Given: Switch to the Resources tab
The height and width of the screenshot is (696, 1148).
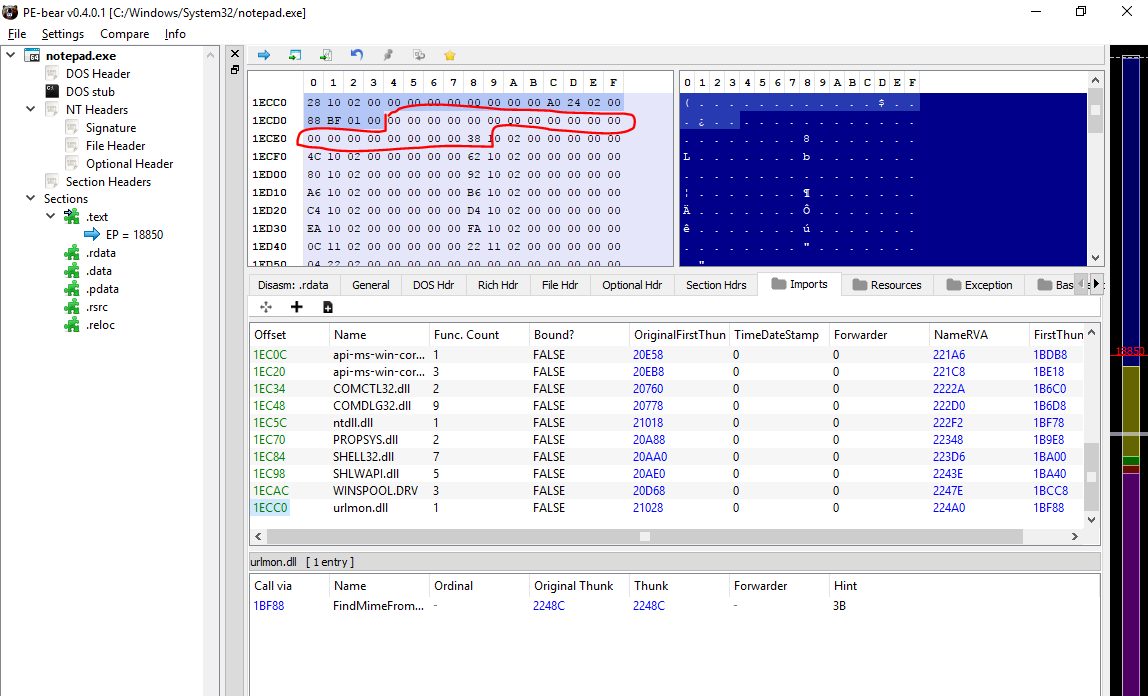Looking at the screenshot, I should (x=886, y=285).
